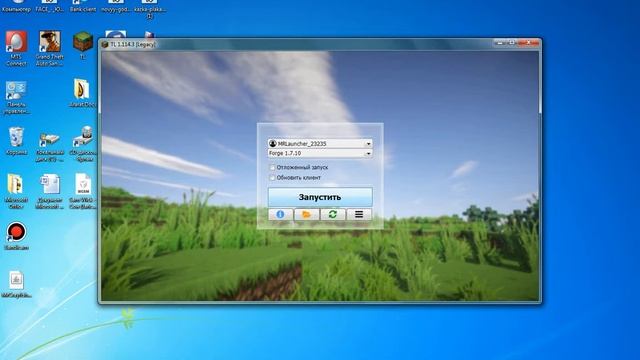Click the account avatar icon beside MRLauncher_23235
This screenshot has width=640, height=360.
(x=273, y=144)
